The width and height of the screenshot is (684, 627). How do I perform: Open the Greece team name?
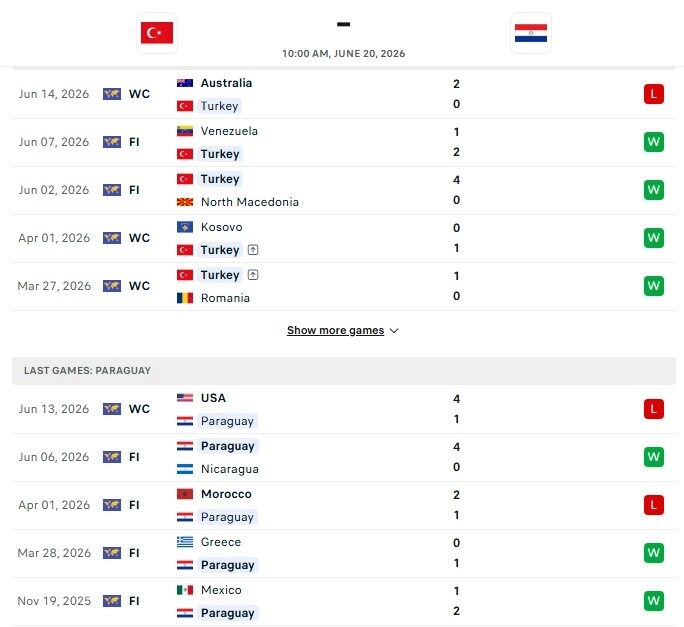point(221,542)
